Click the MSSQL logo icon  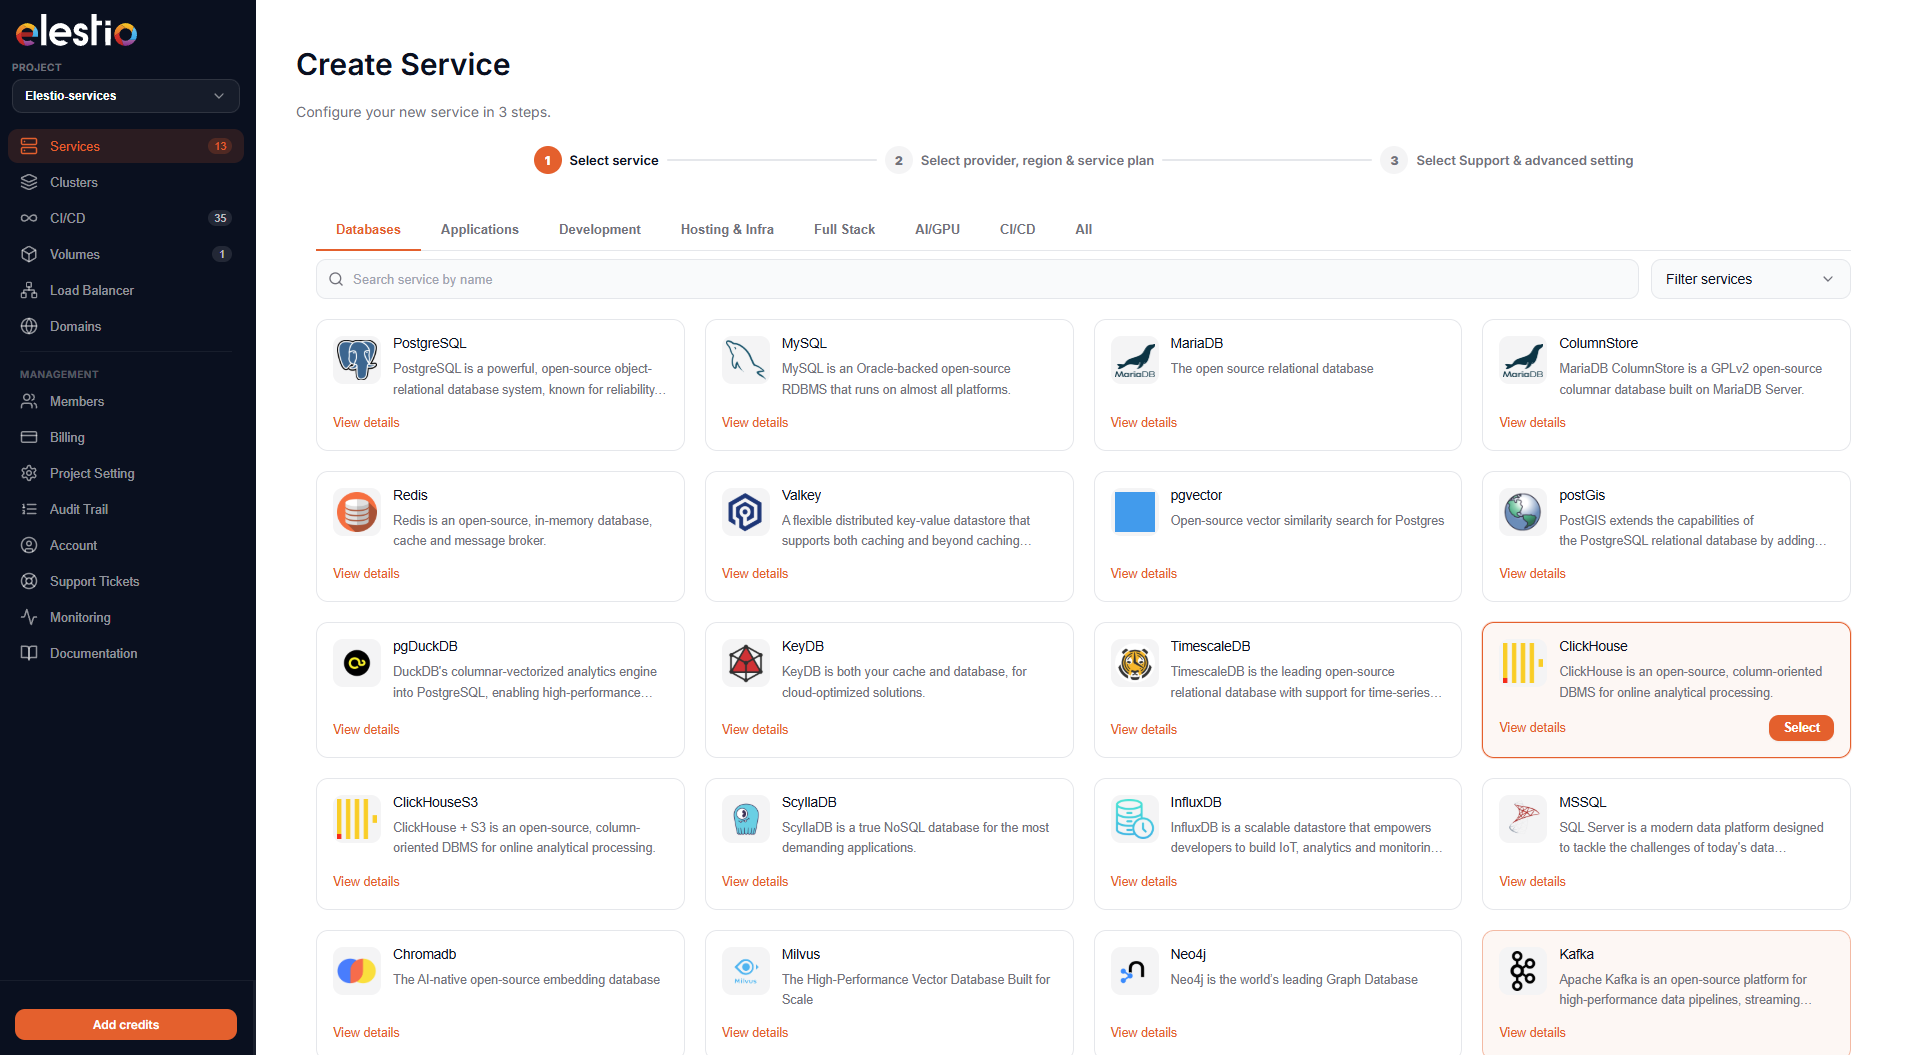[x=1523, y=819]
